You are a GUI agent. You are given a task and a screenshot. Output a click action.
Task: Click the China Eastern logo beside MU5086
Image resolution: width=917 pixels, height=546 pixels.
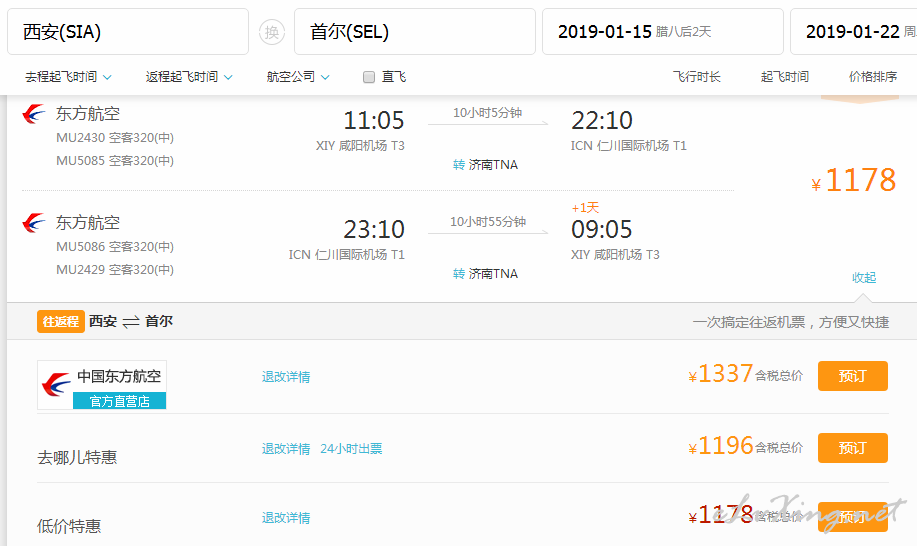click(x=34, y=223)
